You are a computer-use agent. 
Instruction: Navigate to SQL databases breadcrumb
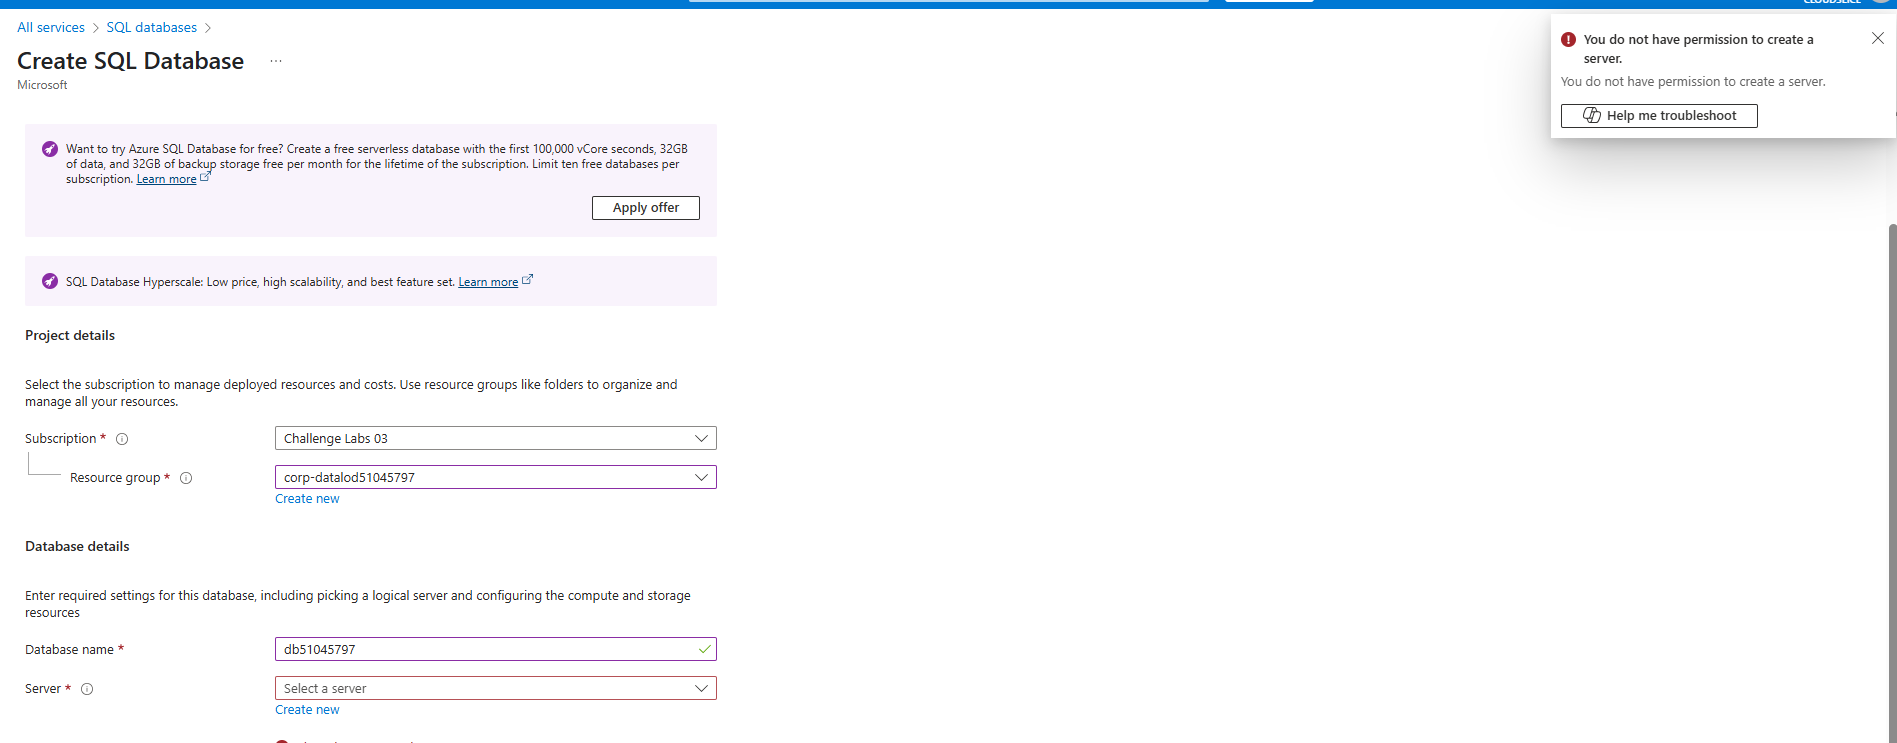click(151, 27)
